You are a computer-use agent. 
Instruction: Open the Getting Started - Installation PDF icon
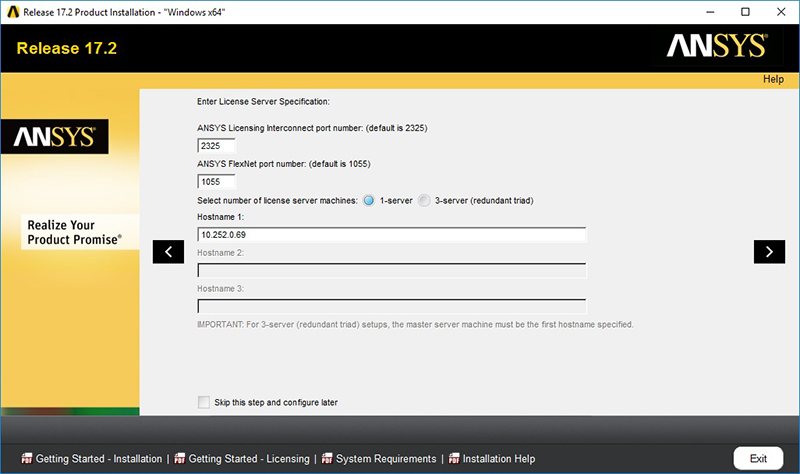point(27,458)
